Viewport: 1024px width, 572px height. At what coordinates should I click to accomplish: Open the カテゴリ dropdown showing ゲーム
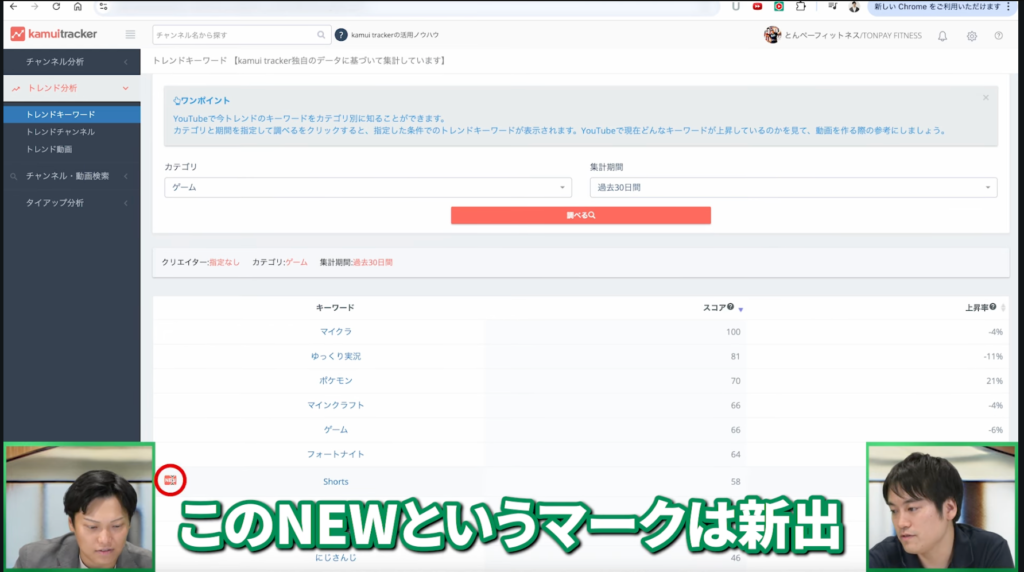pos(368,187)
